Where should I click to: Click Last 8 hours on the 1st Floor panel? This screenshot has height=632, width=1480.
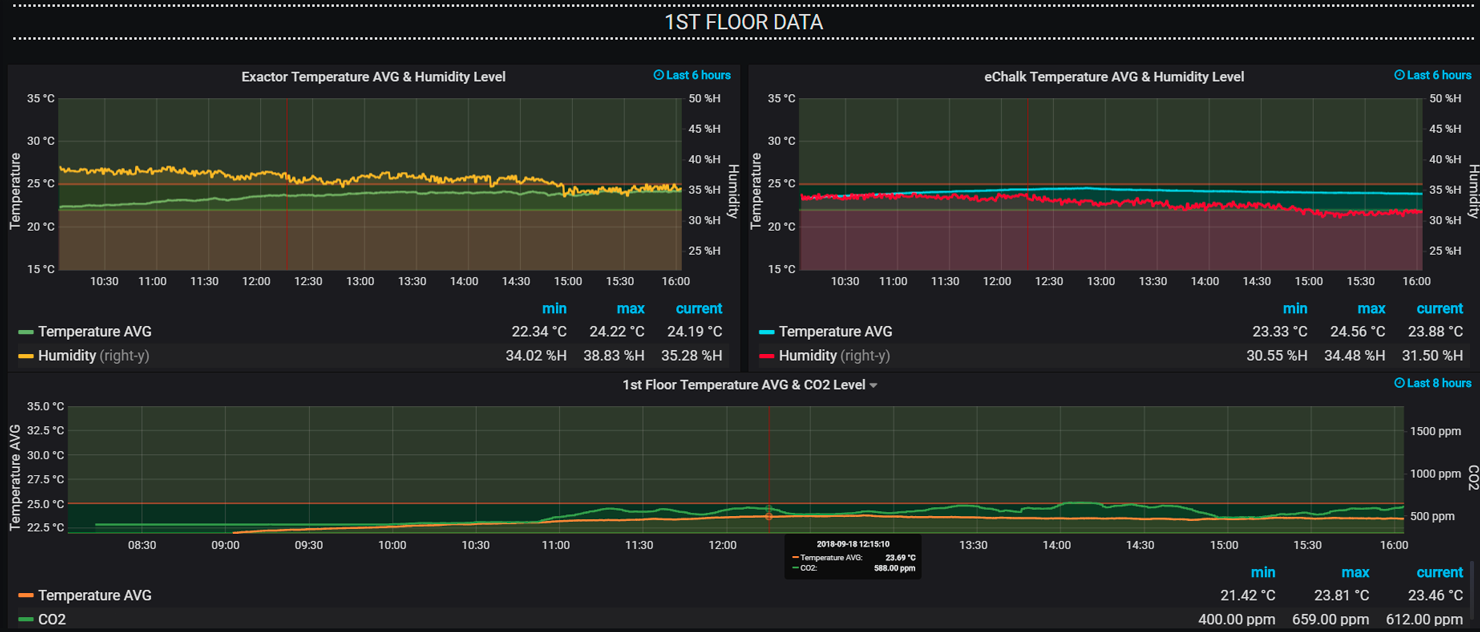click(x=1439, y=383)
